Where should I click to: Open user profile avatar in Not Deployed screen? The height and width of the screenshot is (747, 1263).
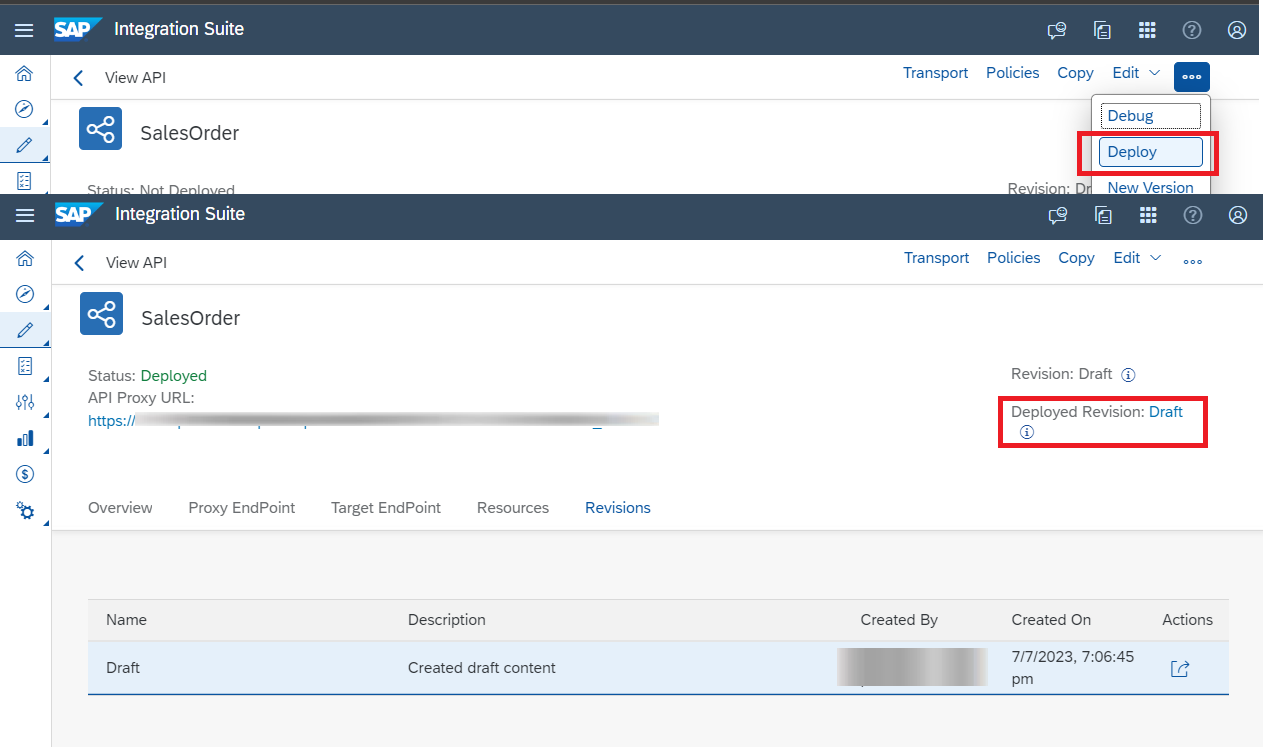pos(1237,30)
